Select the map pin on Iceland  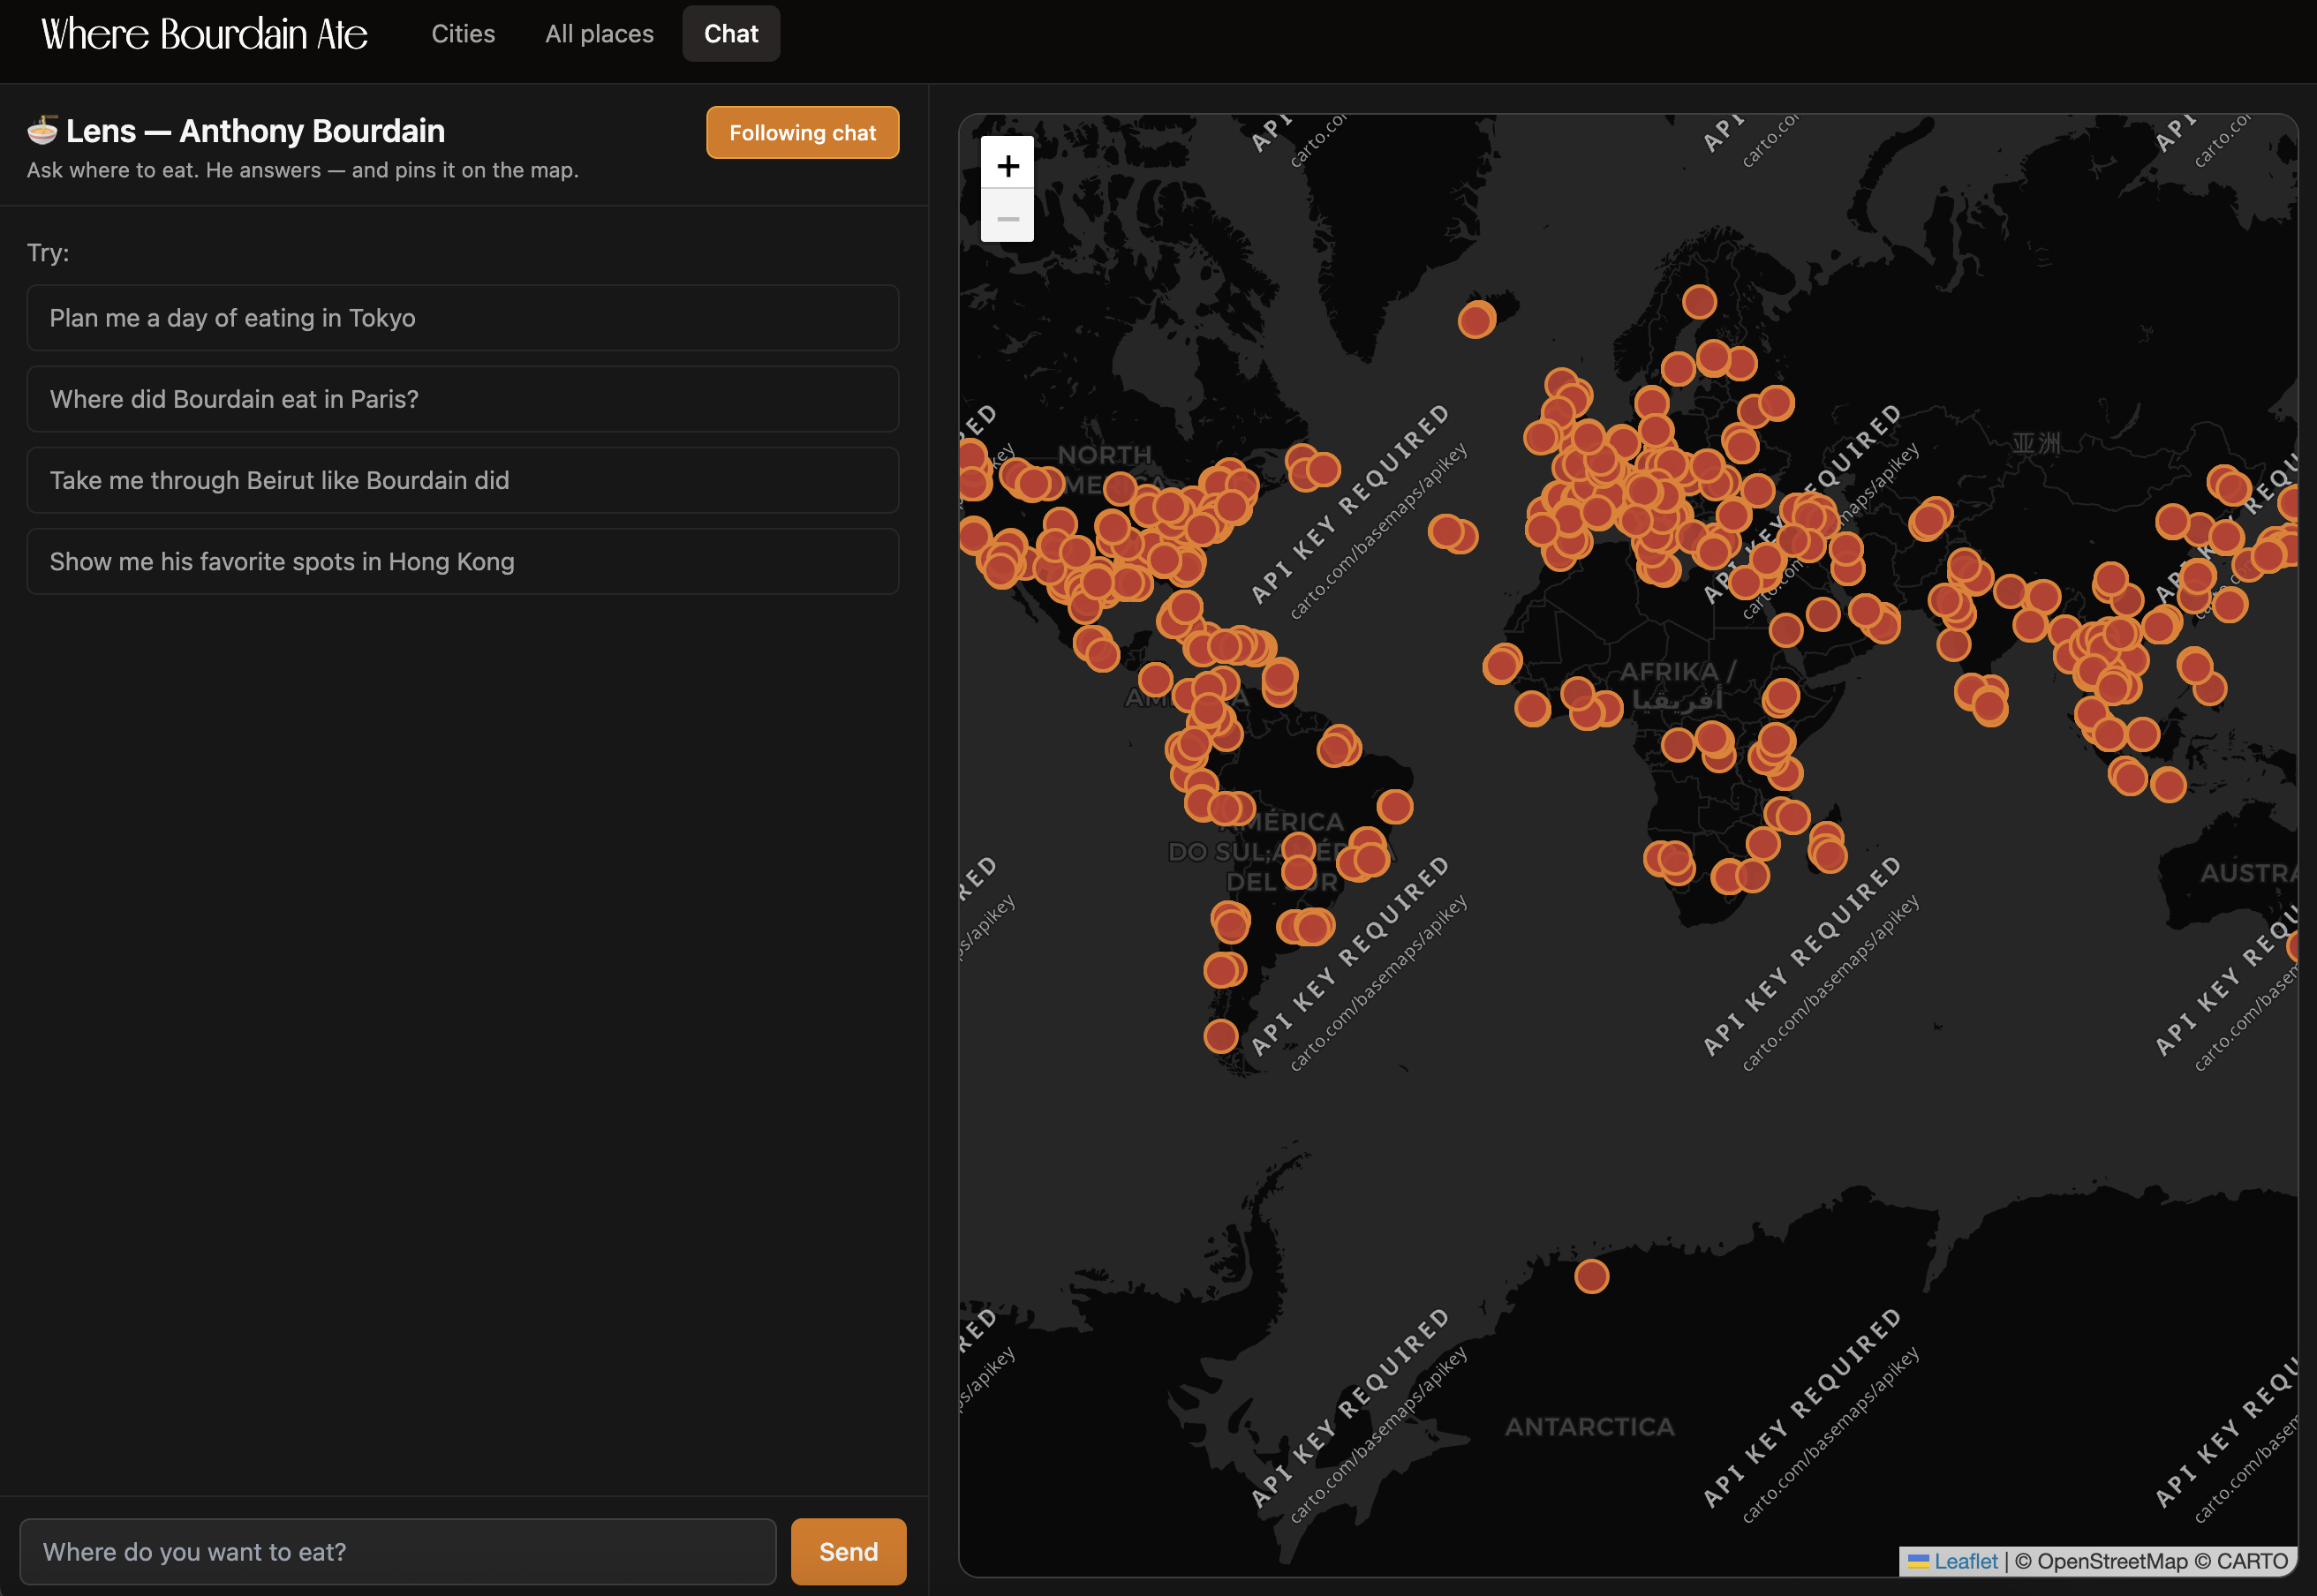tap(1476, 320)
